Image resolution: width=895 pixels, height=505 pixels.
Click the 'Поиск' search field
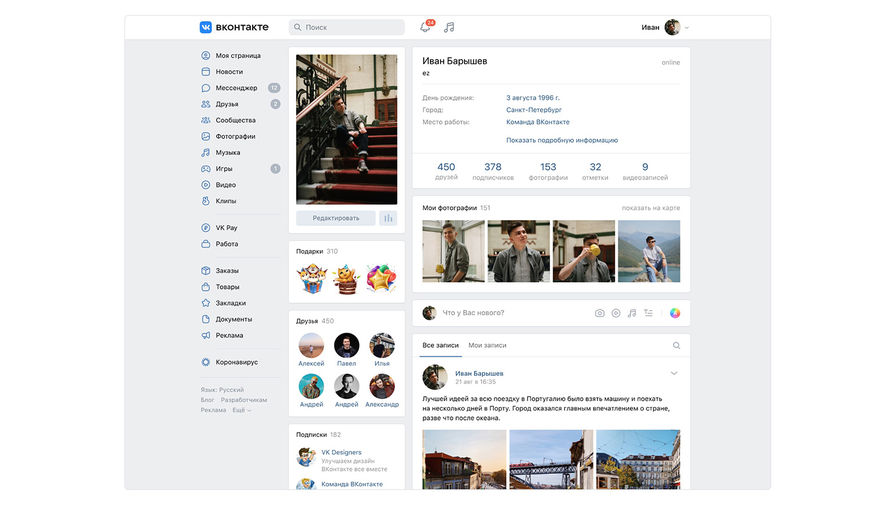coord(346,27)
